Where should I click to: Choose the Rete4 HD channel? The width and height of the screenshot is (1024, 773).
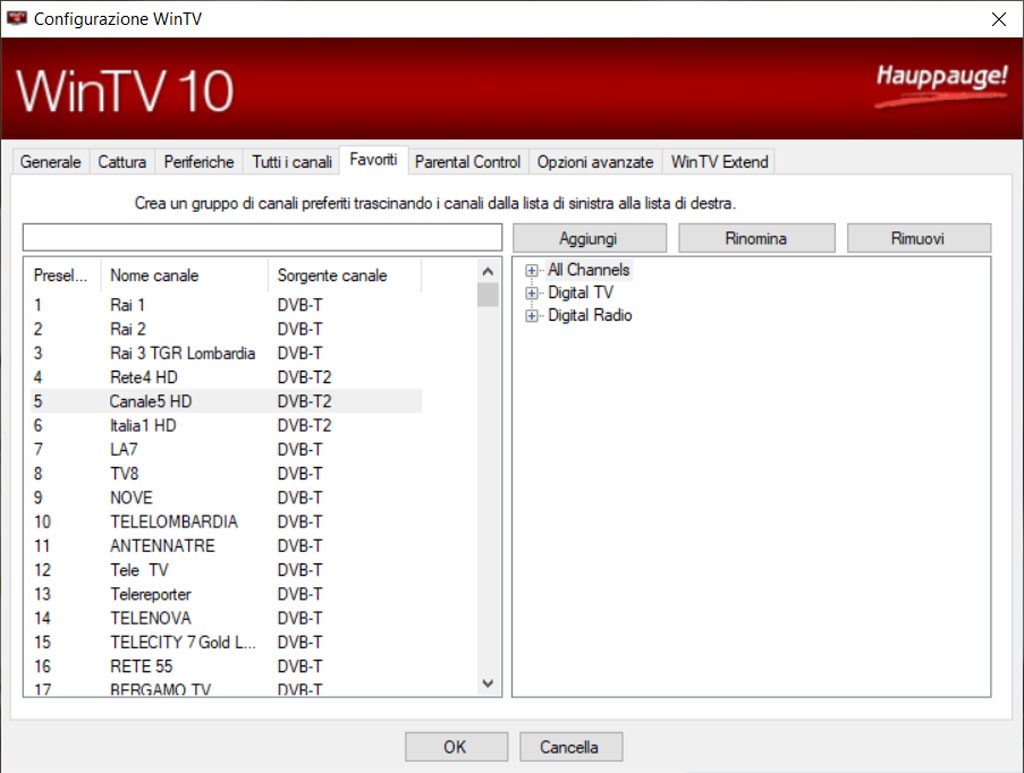(226, 377)
